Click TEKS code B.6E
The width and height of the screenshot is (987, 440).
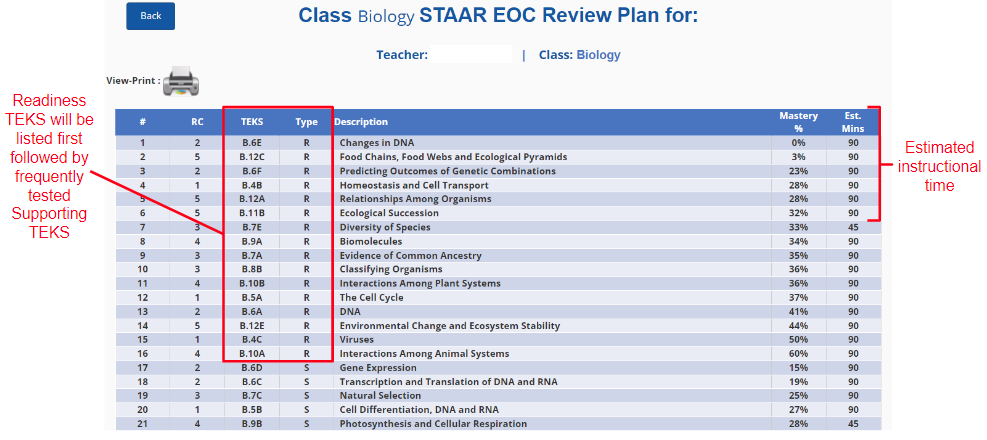252,143
